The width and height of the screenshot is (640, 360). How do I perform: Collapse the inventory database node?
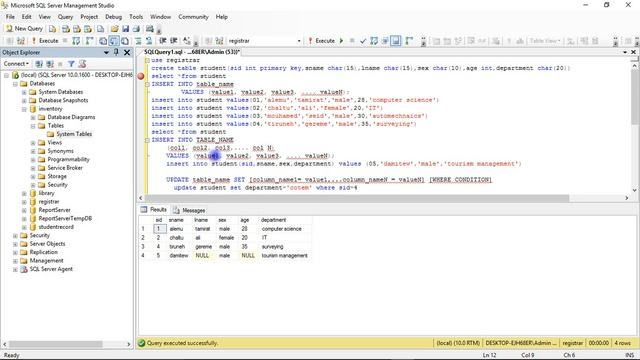(24, 109)
